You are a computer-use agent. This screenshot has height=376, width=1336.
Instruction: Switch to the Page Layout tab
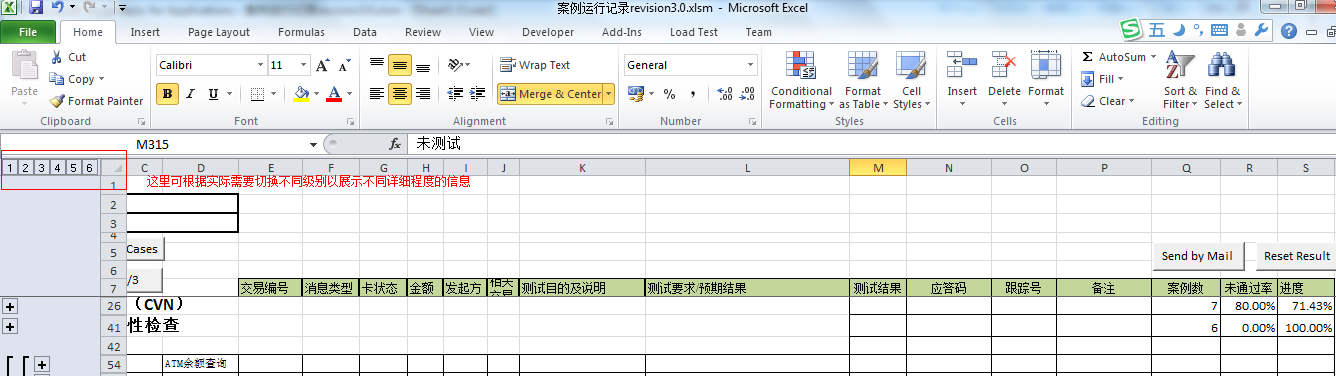coord(219,32)
